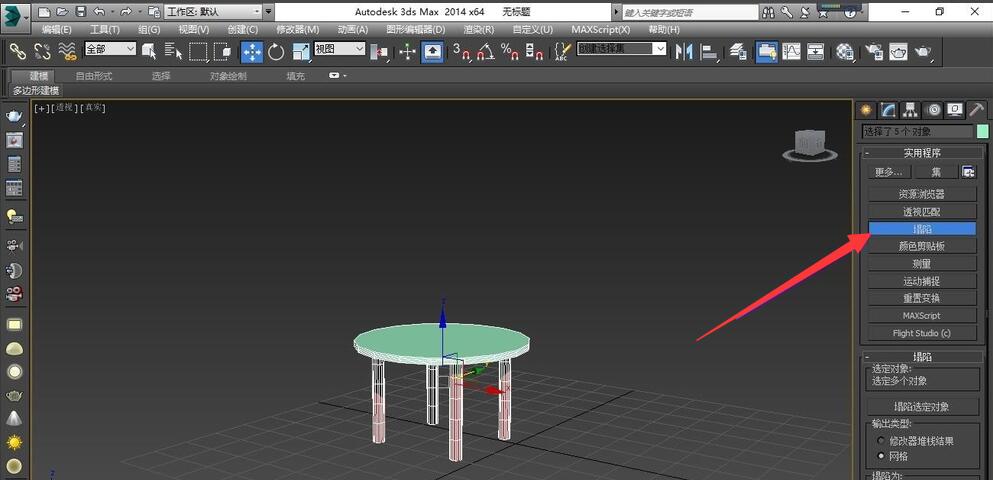Click the Mirror tool icon

[684, 51]
